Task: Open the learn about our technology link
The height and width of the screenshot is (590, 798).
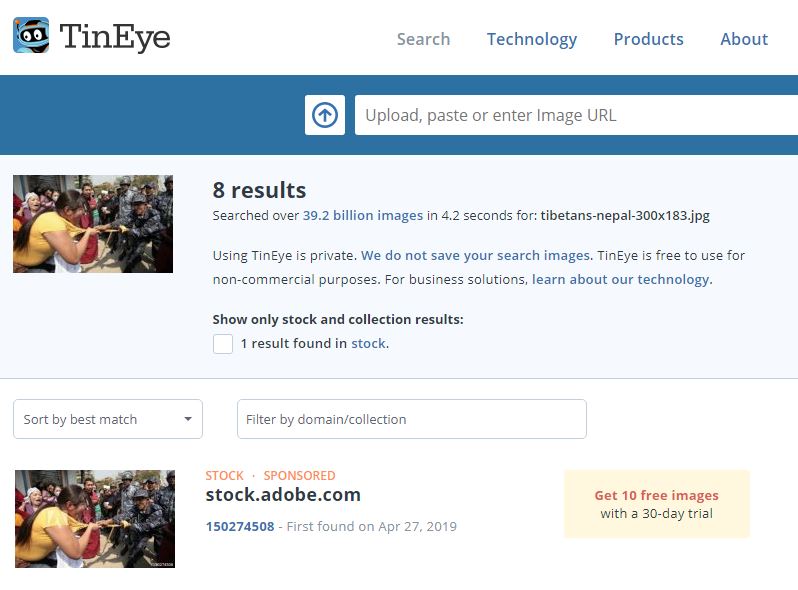Action: (622, 279)
